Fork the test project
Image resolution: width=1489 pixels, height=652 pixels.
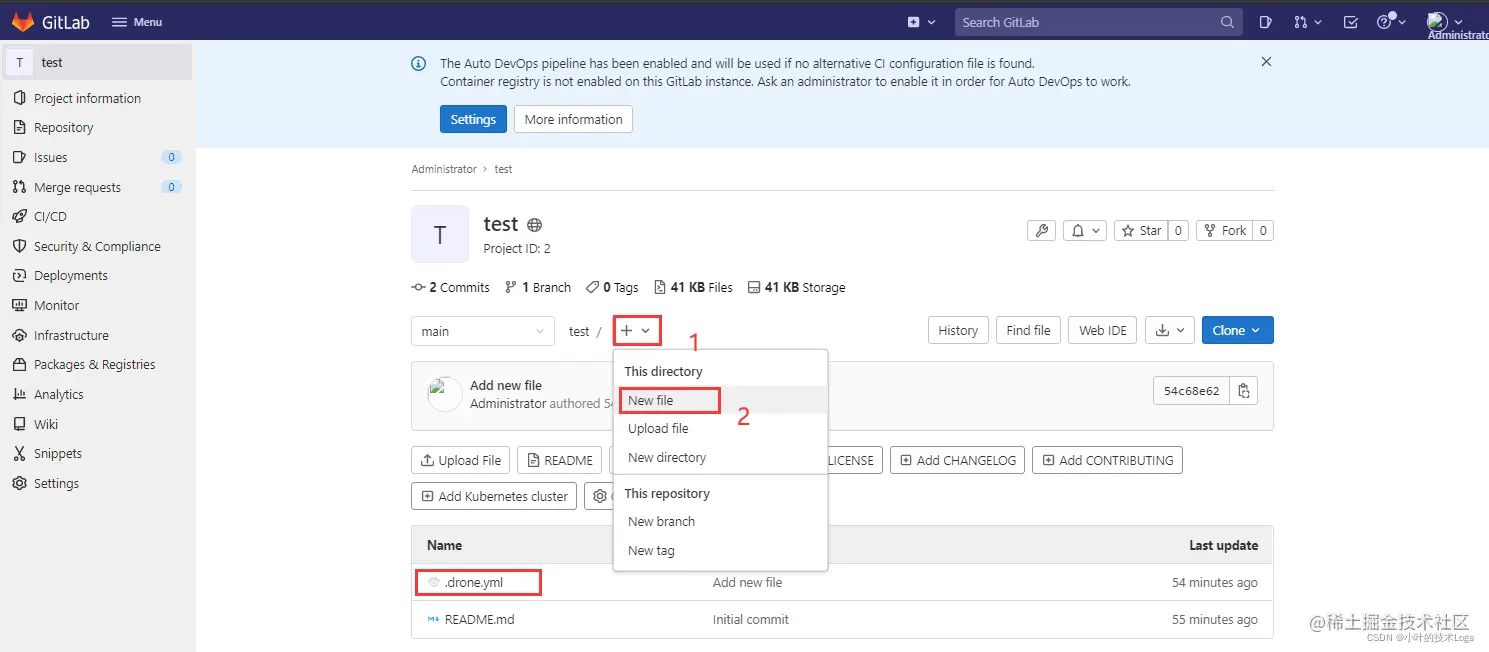tap(1224, 230)
